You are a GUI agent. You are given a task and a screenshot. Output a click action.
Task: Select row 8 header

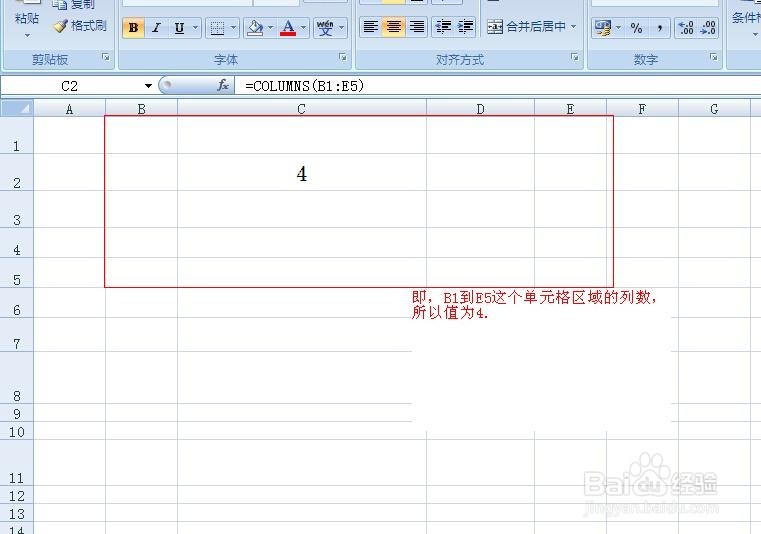click(x=17, y=378)
